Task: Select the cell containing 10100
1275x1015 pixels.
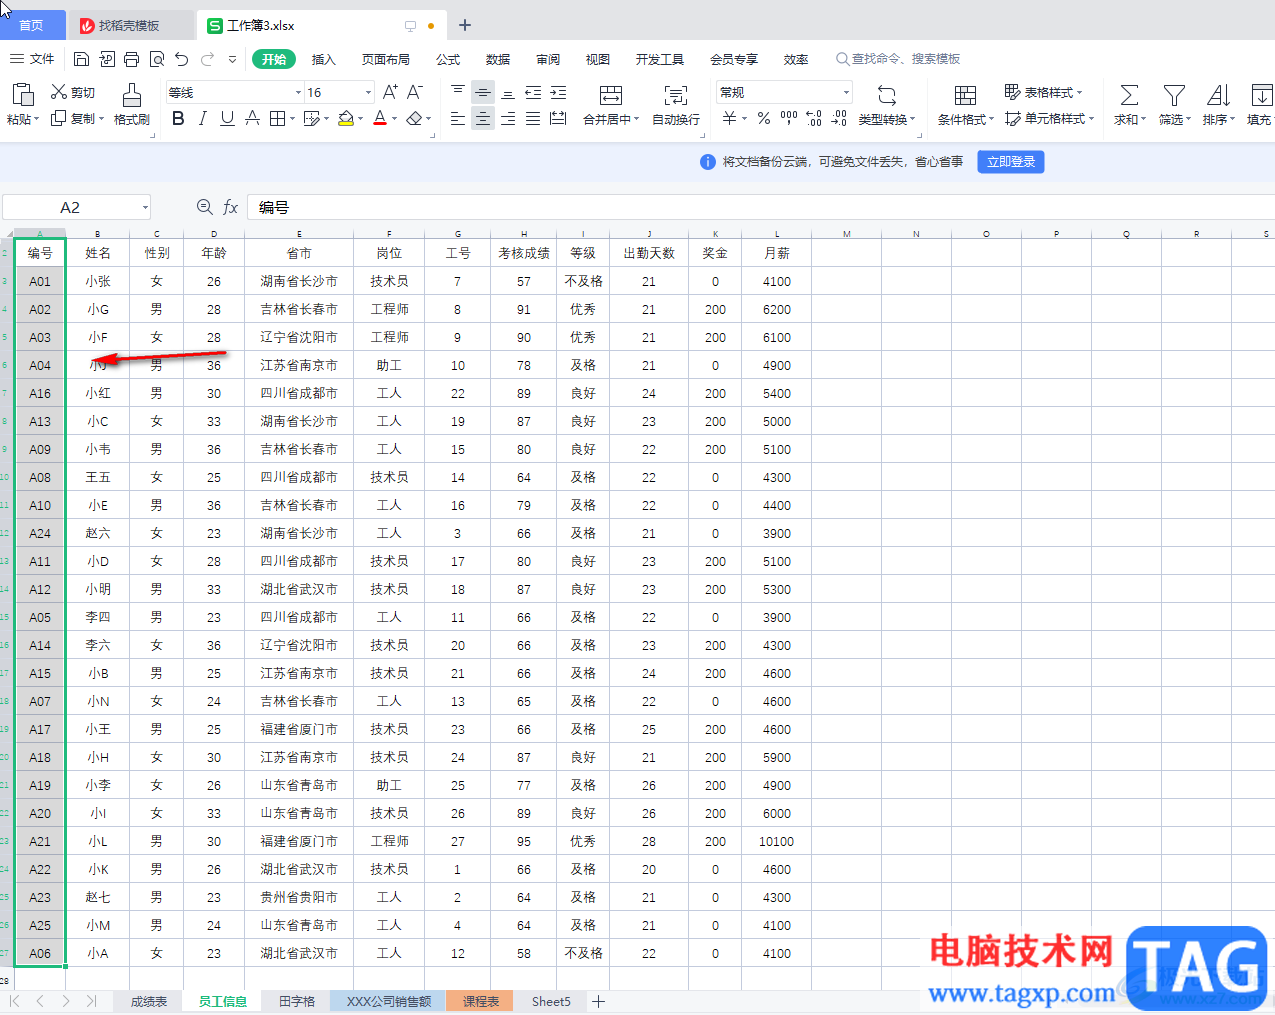Action: pos(776,841)
